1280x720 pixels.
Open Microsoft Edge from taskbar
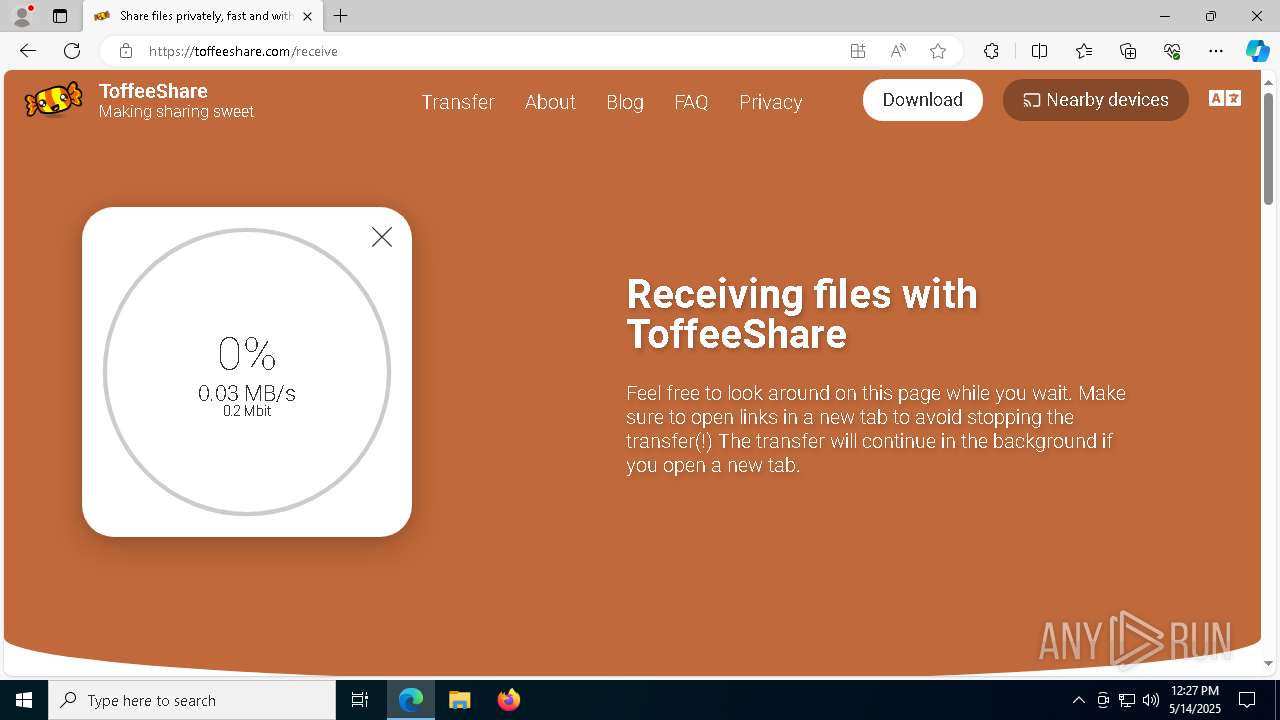411,700
